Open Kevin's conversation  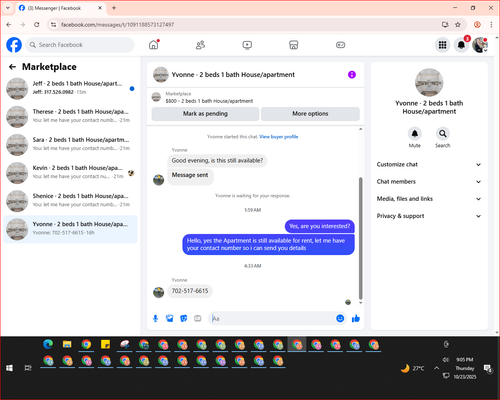tap(70, 173)
